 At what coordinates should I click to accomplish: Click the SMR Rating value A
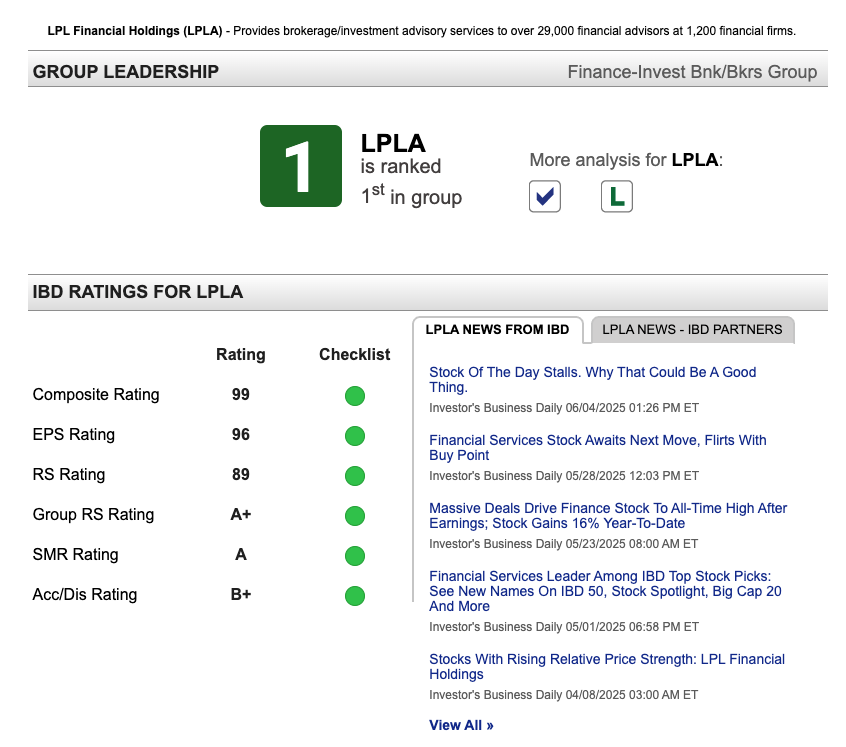(x=241, y=554)
